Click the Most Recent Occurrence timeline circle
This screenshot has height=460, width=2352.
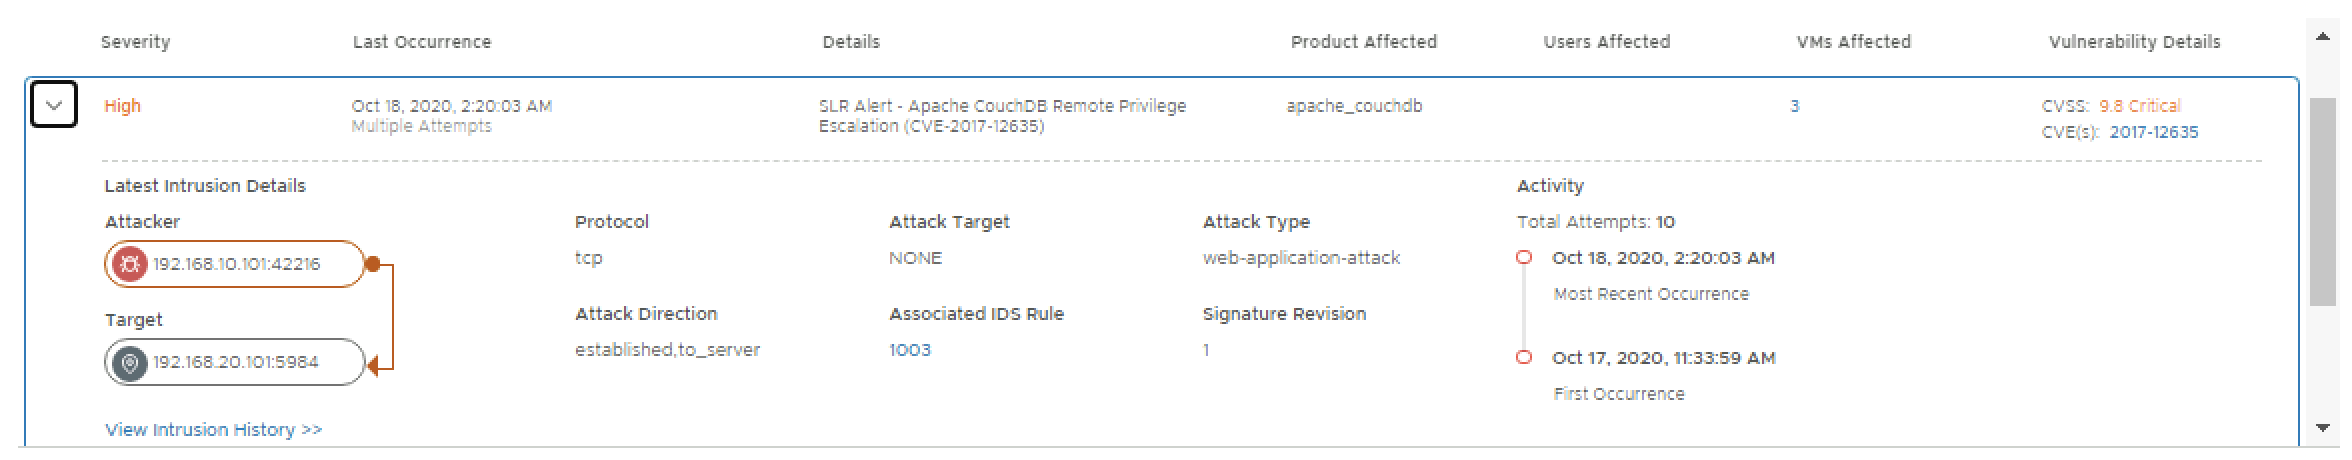click(1523, 258)
